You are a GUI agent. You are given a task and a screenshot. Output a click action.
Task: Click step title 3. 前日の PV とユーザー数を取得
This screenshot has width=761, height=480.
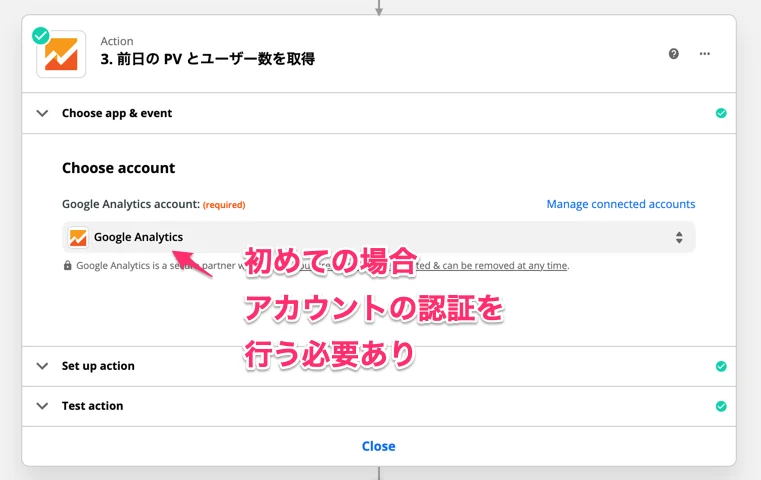(x=208, y=59)
